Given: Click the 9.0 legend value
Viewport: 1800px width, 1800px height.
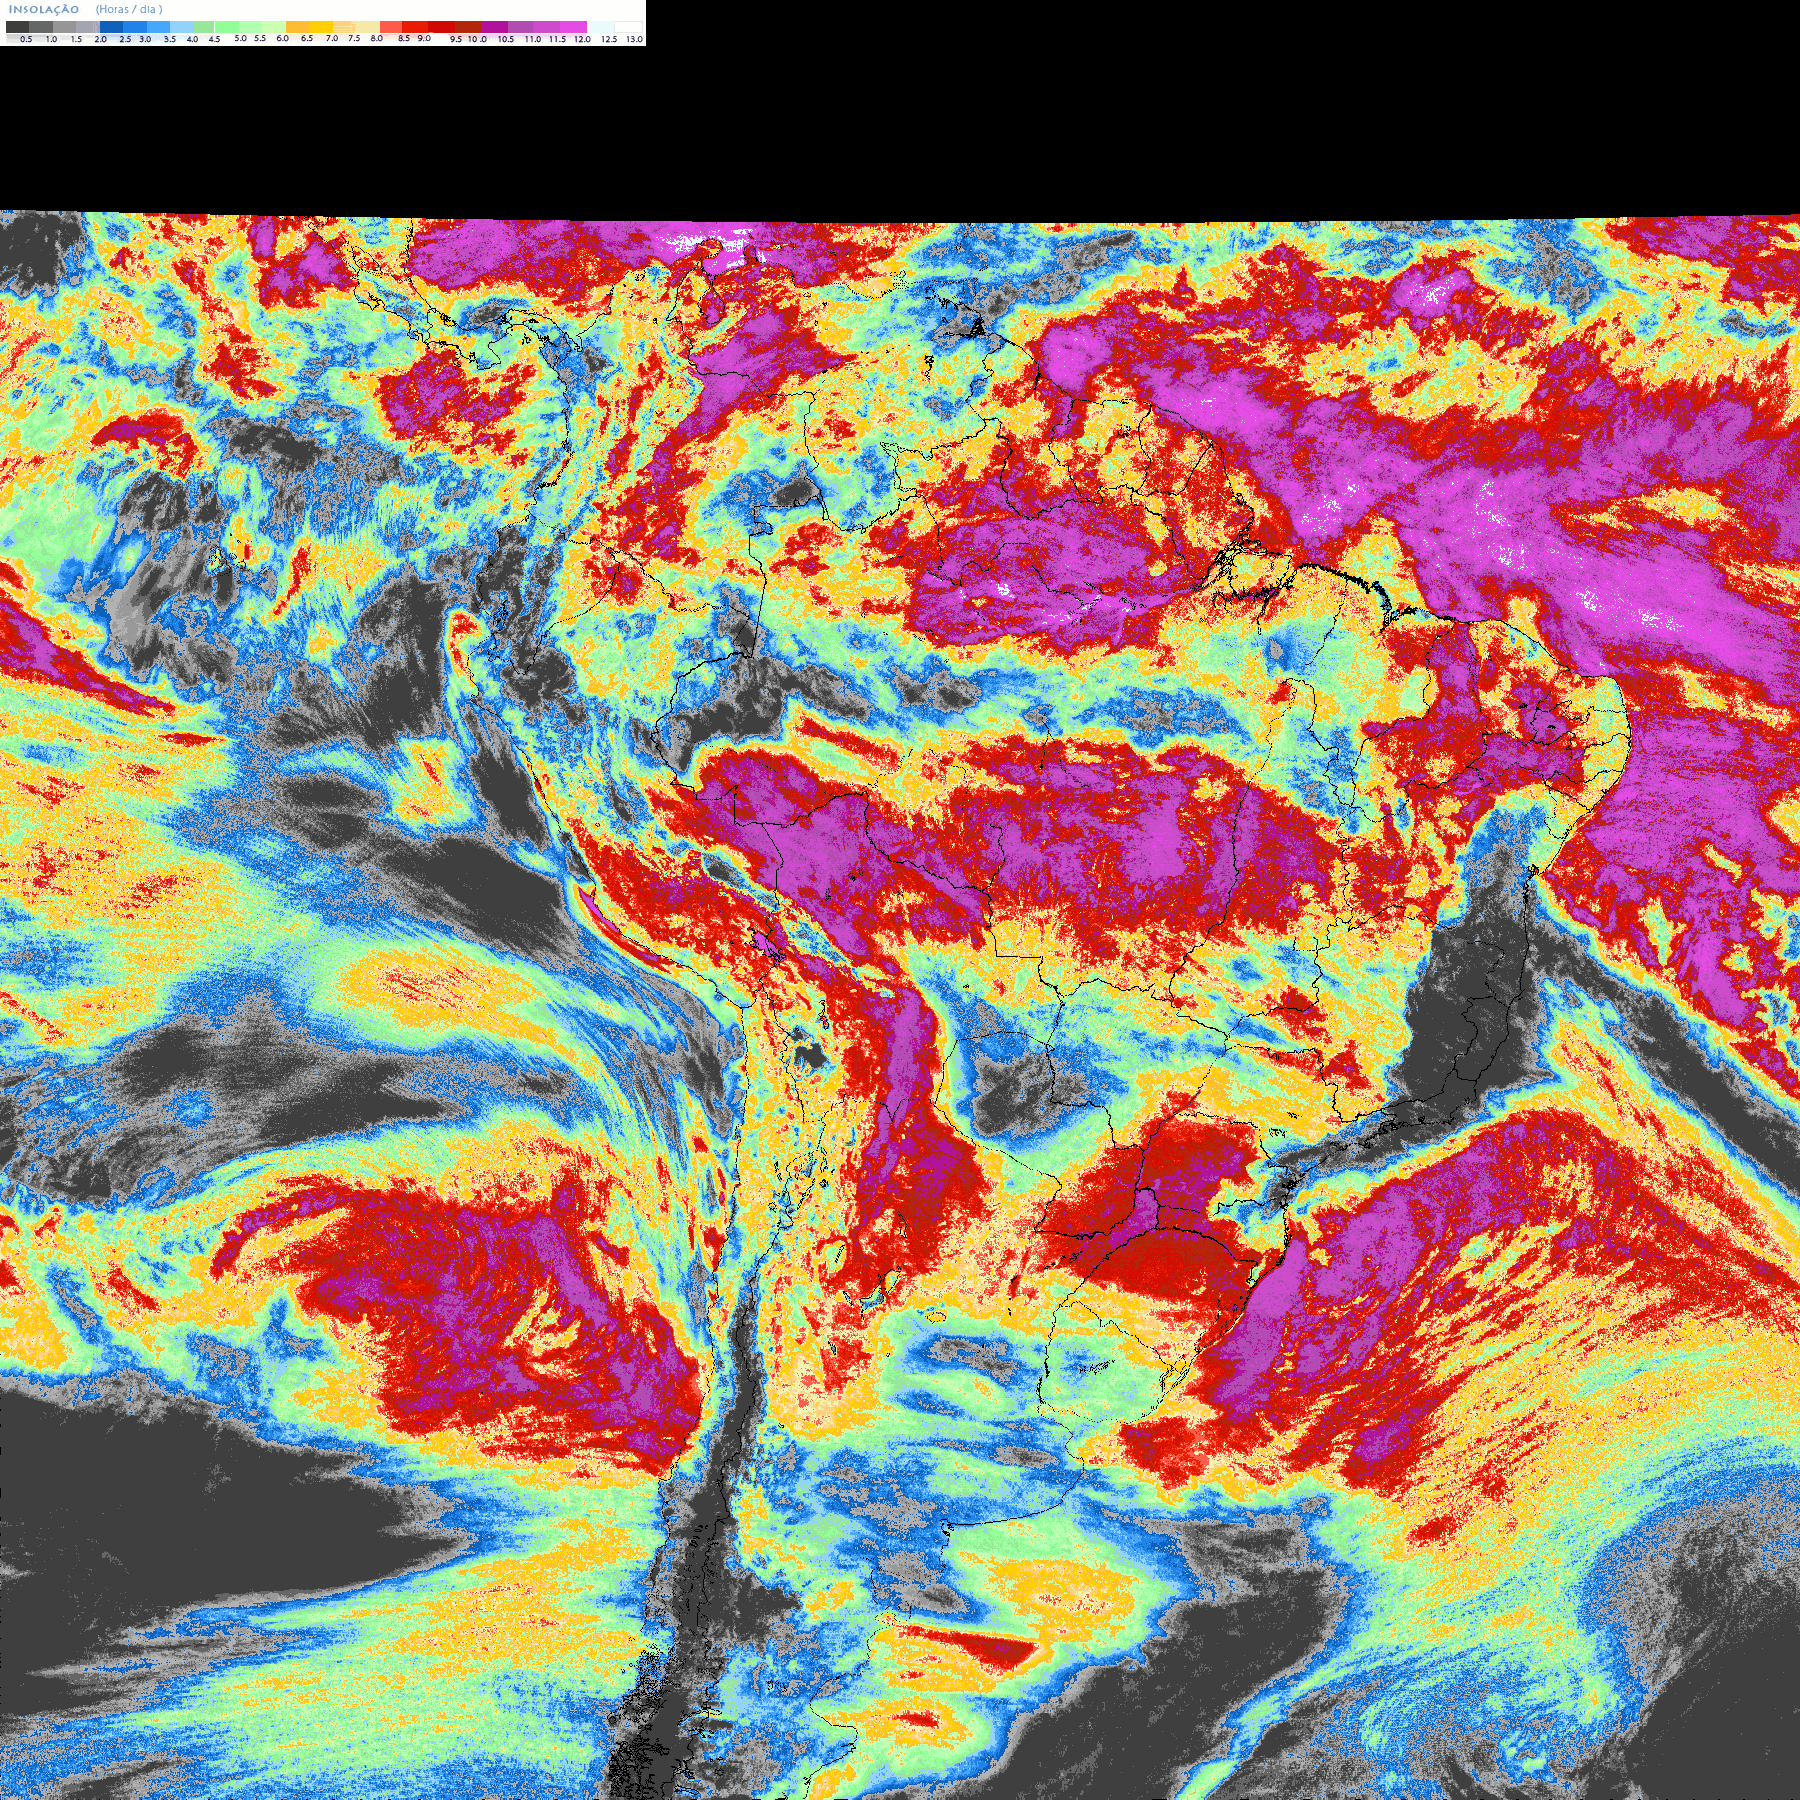Looking at the screenshot, I should pos(424,38).
